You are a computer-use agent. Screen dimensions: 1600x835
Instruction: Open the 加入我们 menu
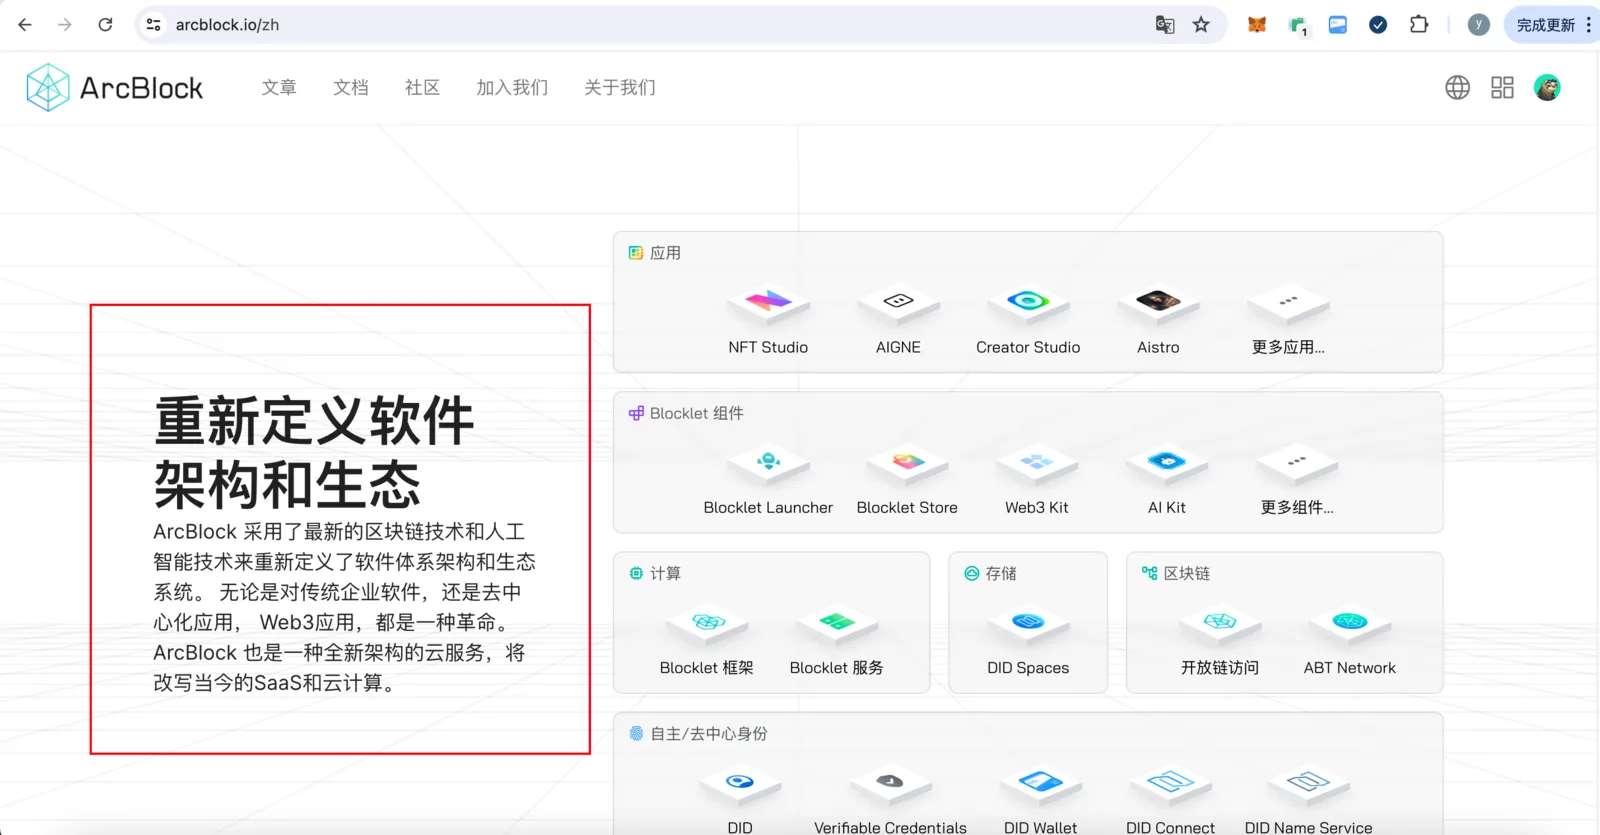click(512, 88)
